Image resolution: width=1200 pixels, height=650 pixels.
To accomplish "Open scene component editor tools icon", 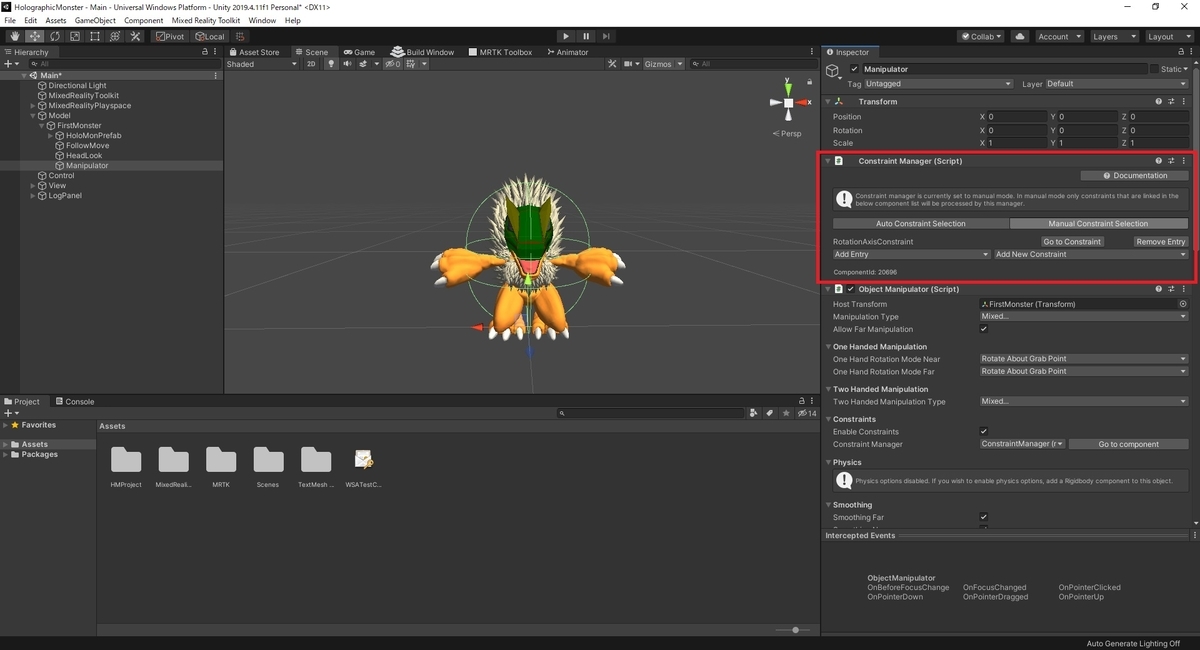I will point(614,64).
